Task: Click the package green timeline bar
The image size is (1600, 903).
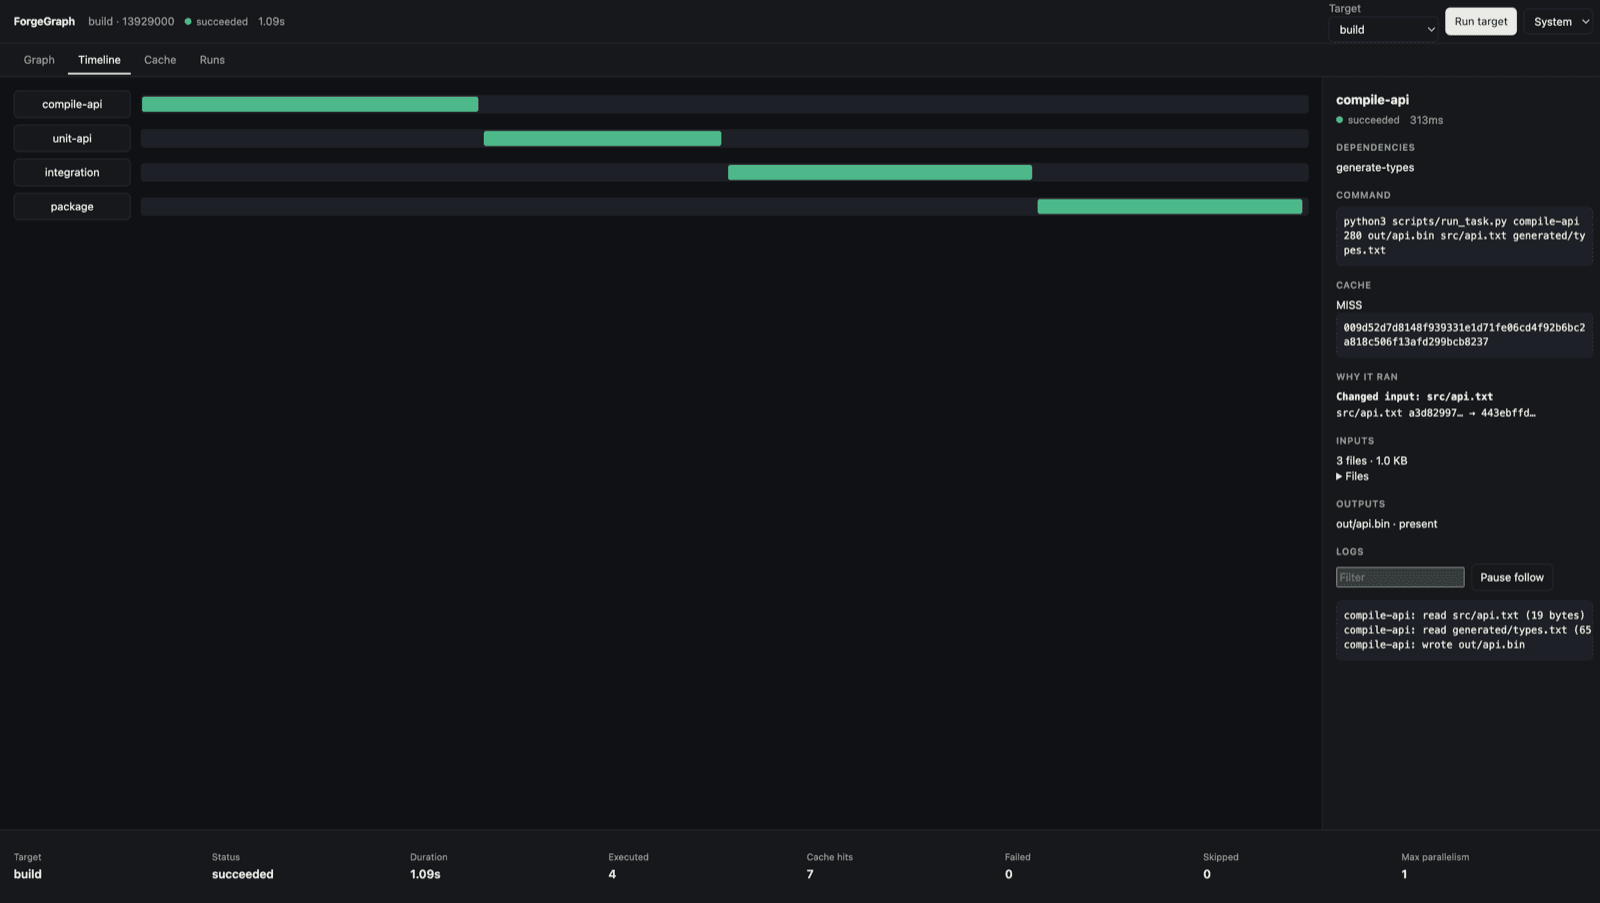Action: coord(1170,206)
